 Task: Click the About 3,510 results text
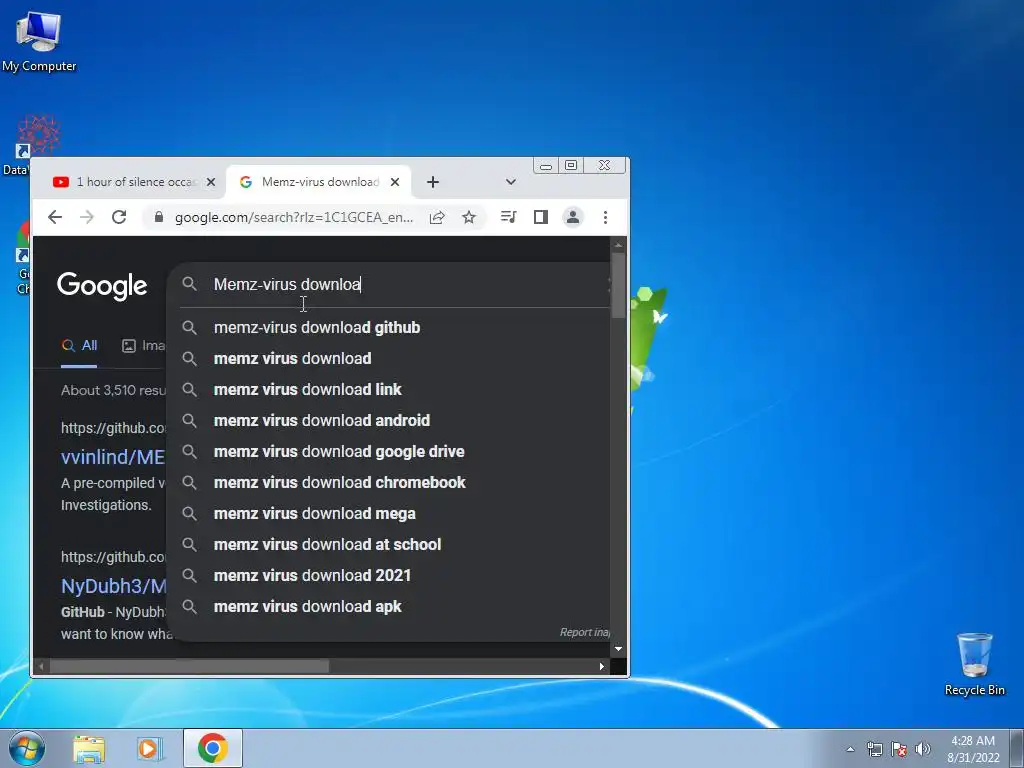tap(114, 391)
